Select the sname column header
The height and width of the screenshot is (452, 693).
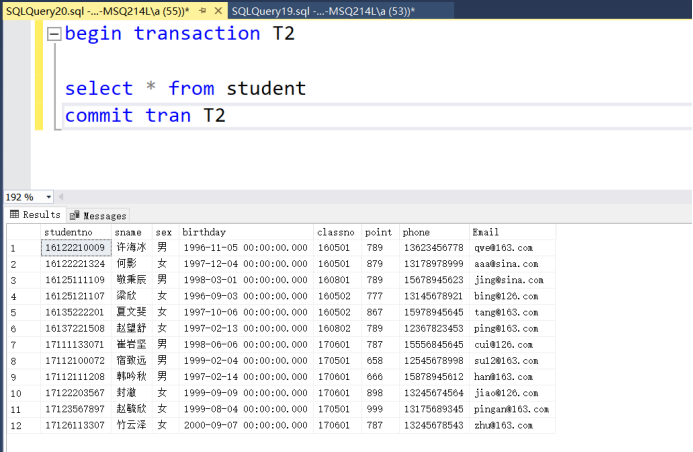(132, 232)
